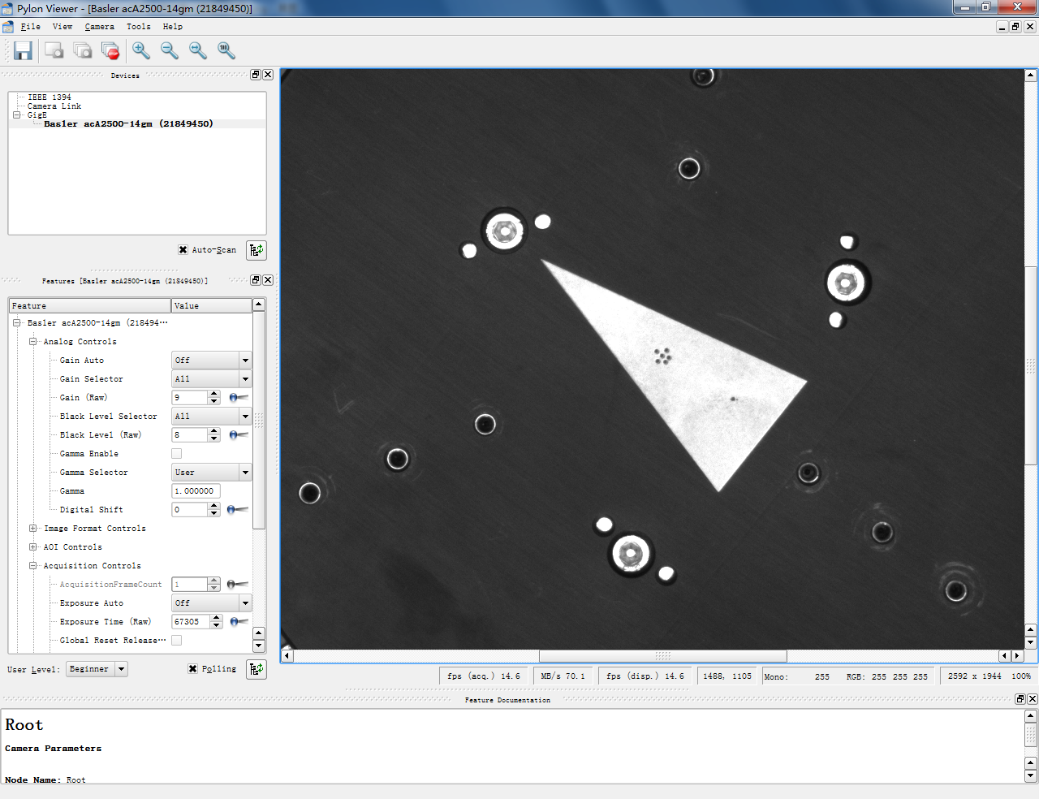Image resolution: width=1039 pixels, height=799 pixels.
Task: Click the Save image toolbar icon
Action: [x=22, y=50]
